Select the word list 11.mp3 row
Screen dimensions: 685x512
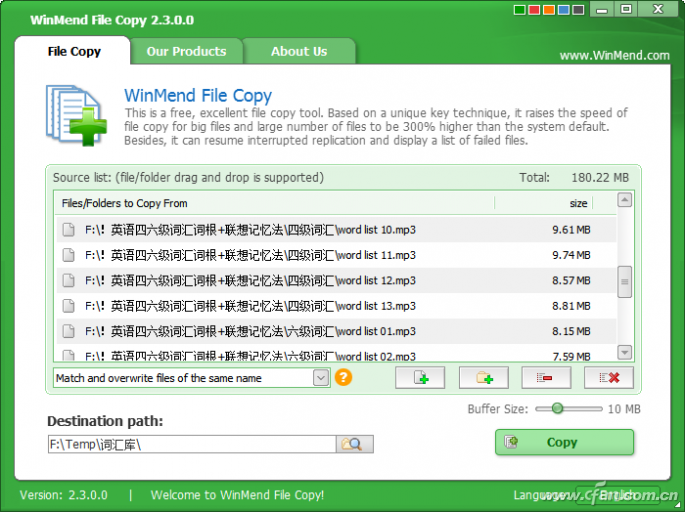pyautogui.click(x=336, y=255)
